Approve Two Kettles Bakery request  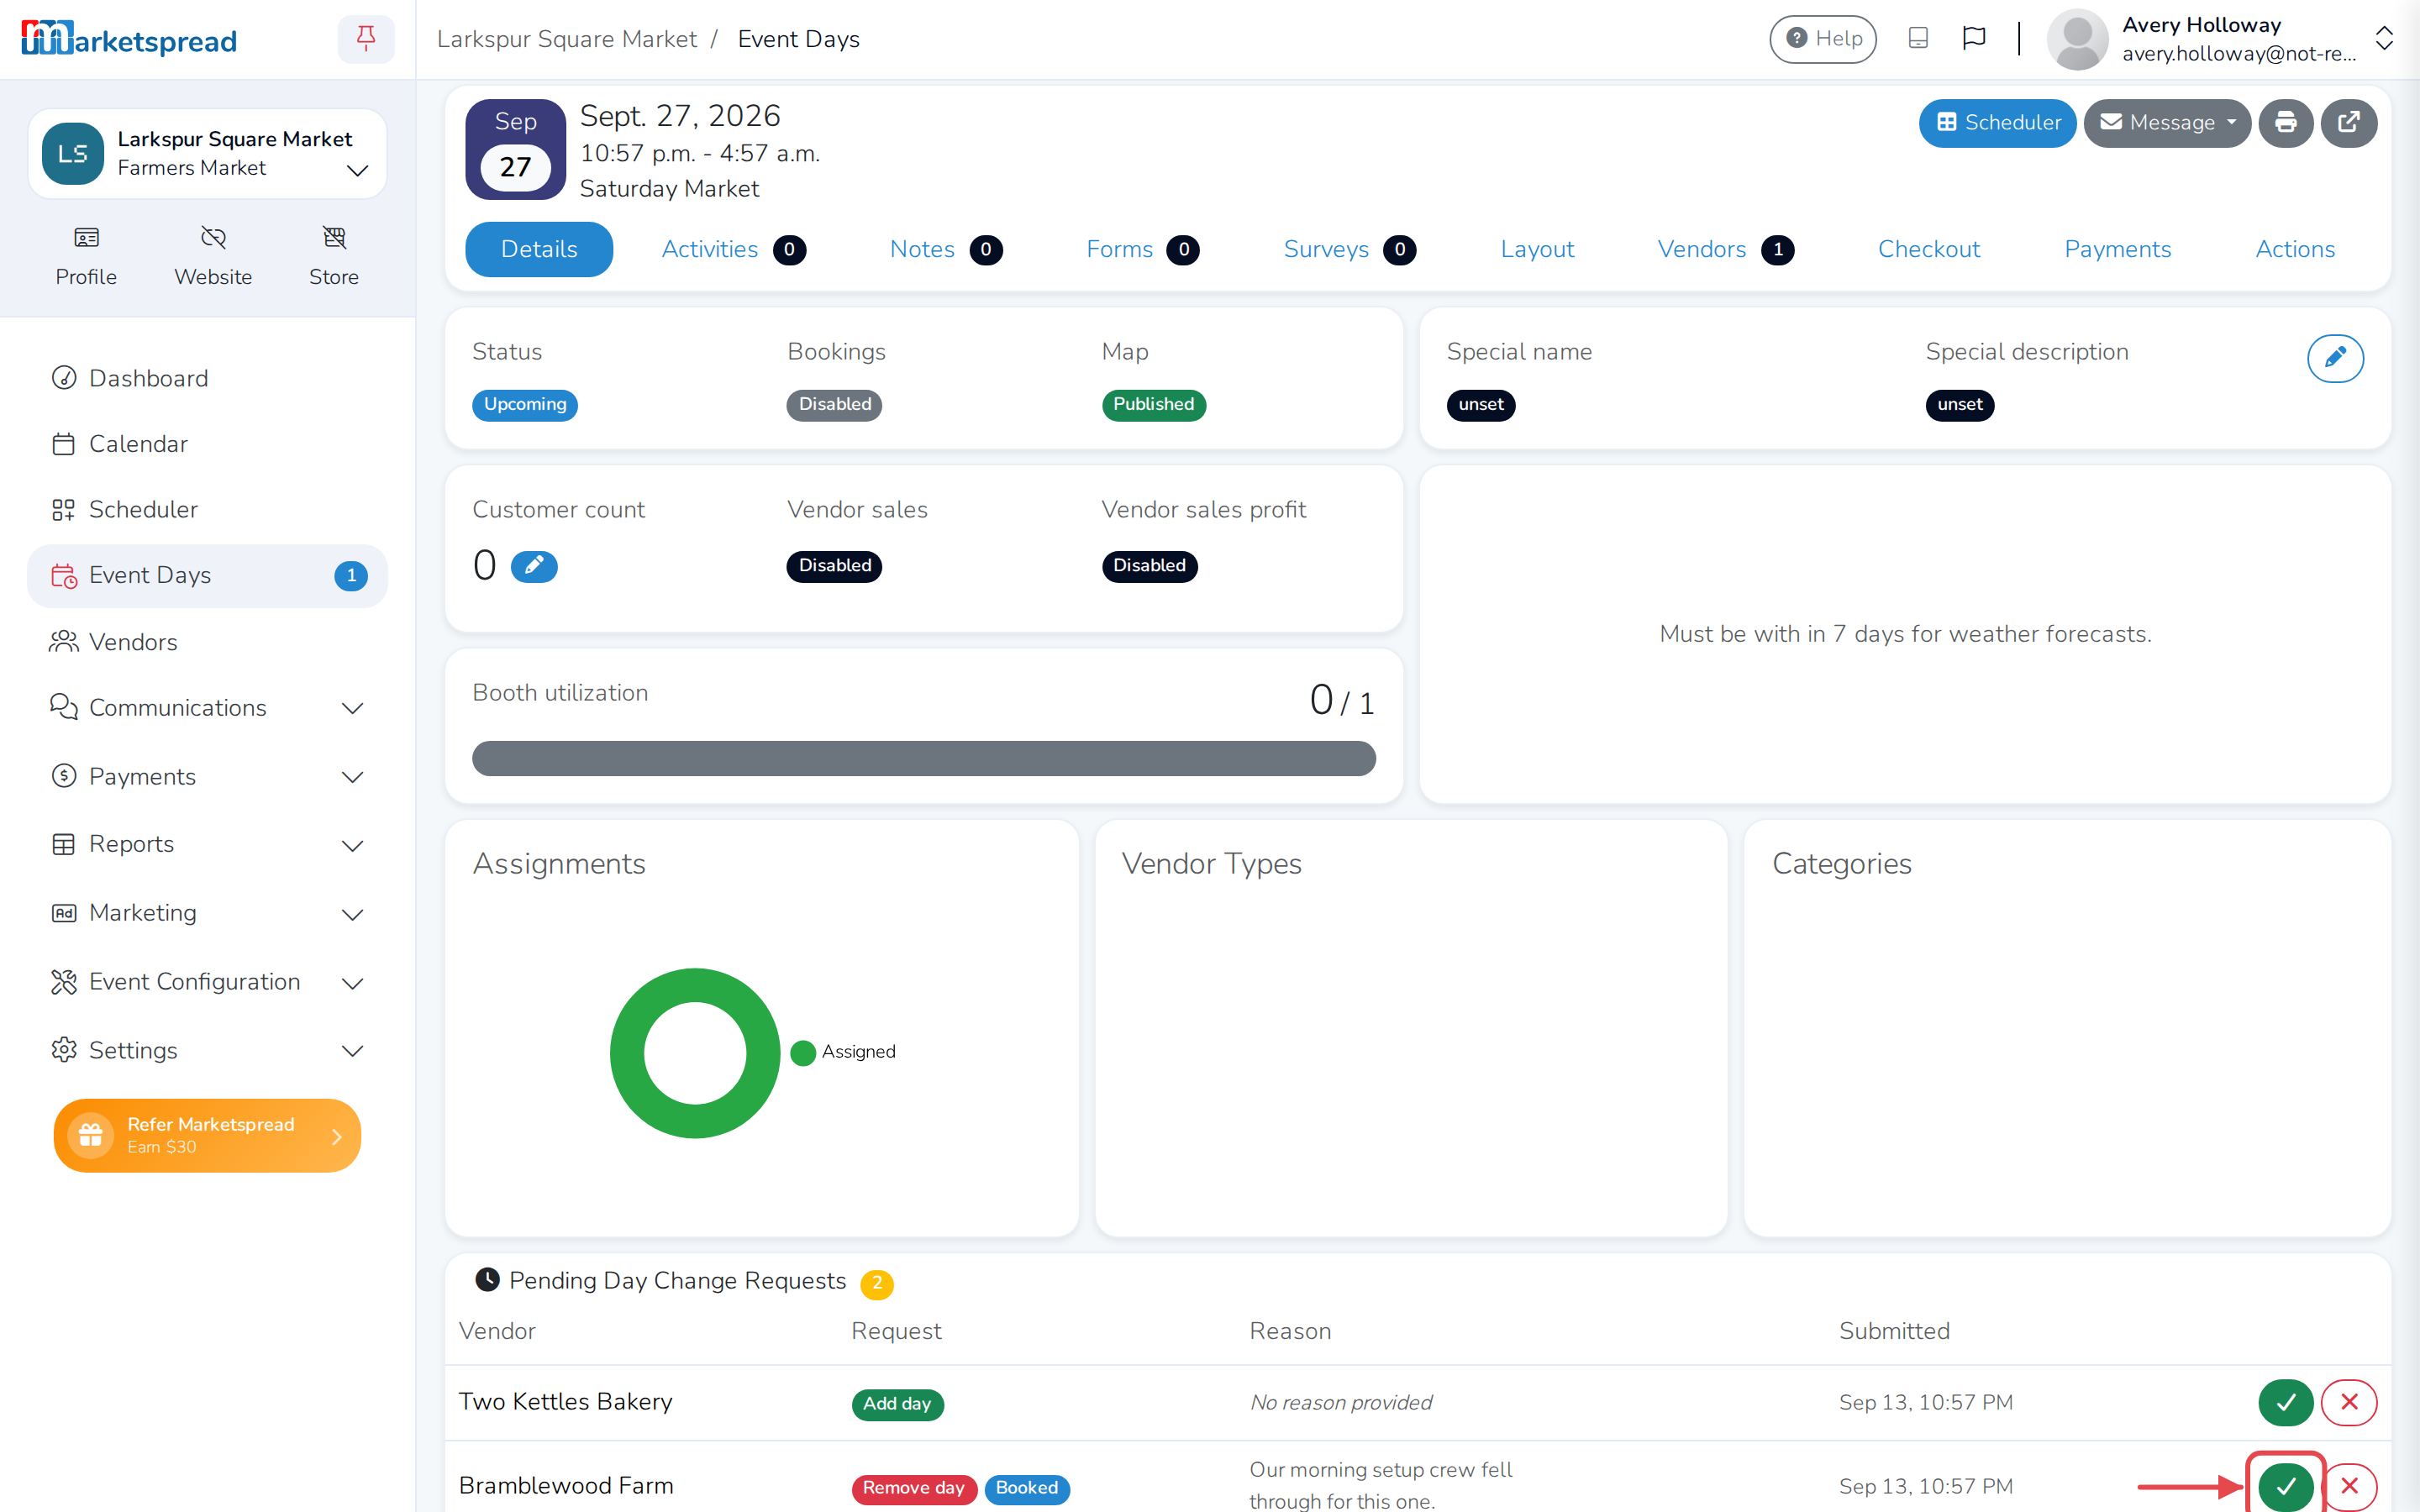pos(2286,1402)
